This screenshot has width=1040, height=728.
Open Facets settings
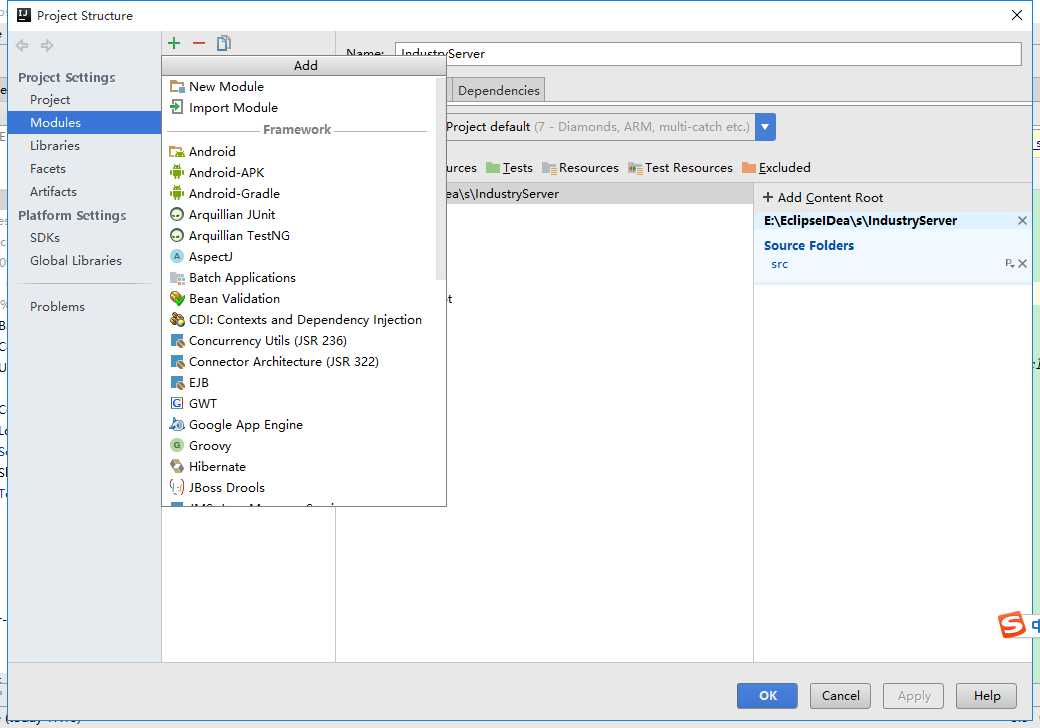48,169
